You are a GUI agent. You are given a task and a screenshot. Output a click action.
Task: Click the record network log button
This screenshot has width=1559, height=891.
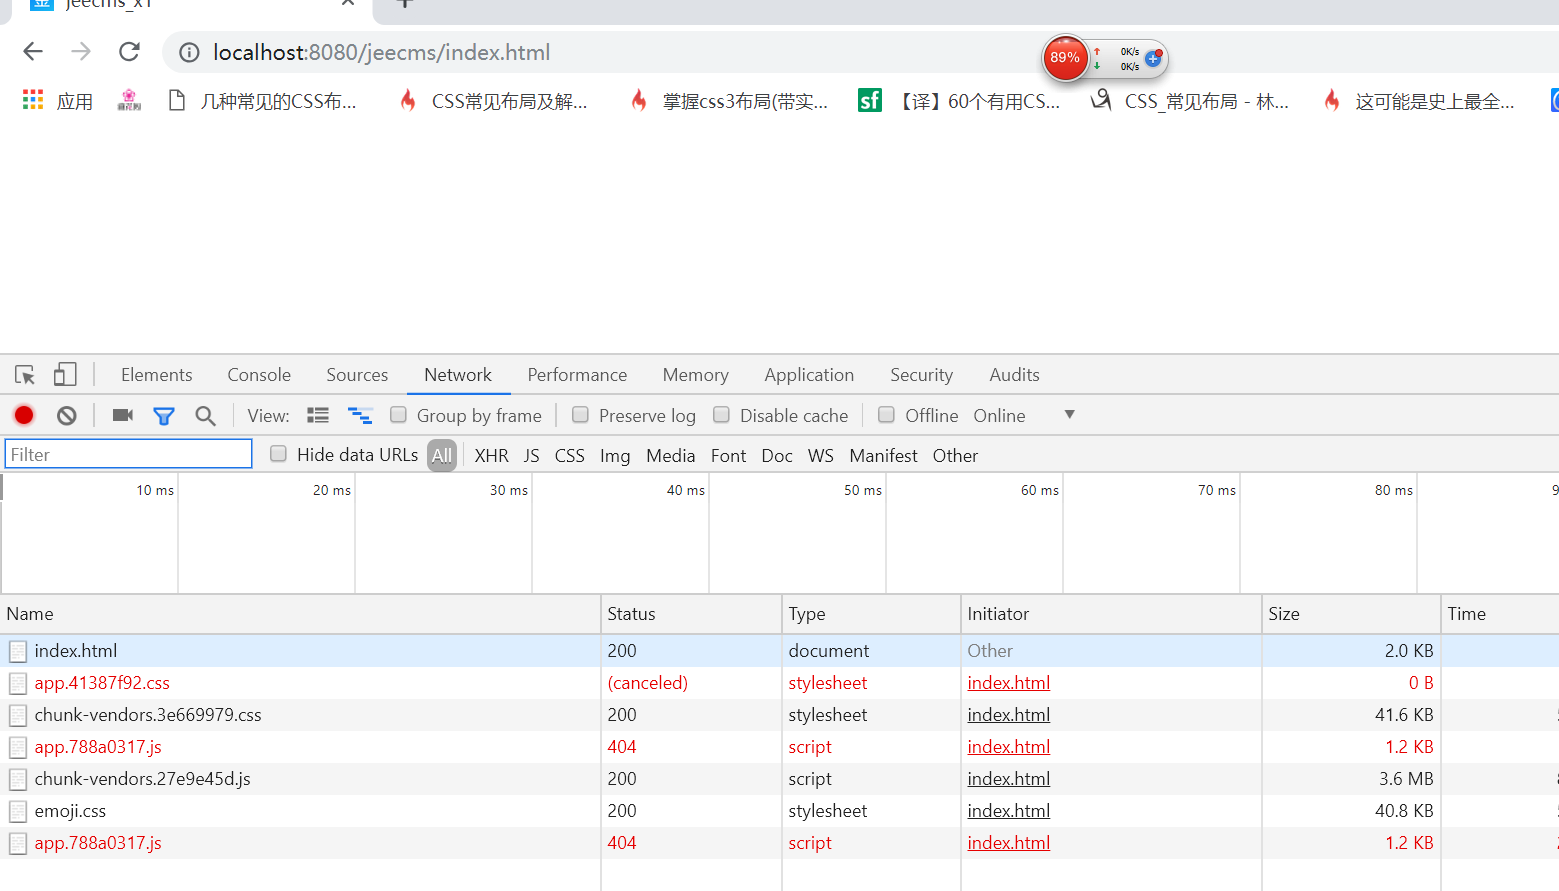click(24, 415)
